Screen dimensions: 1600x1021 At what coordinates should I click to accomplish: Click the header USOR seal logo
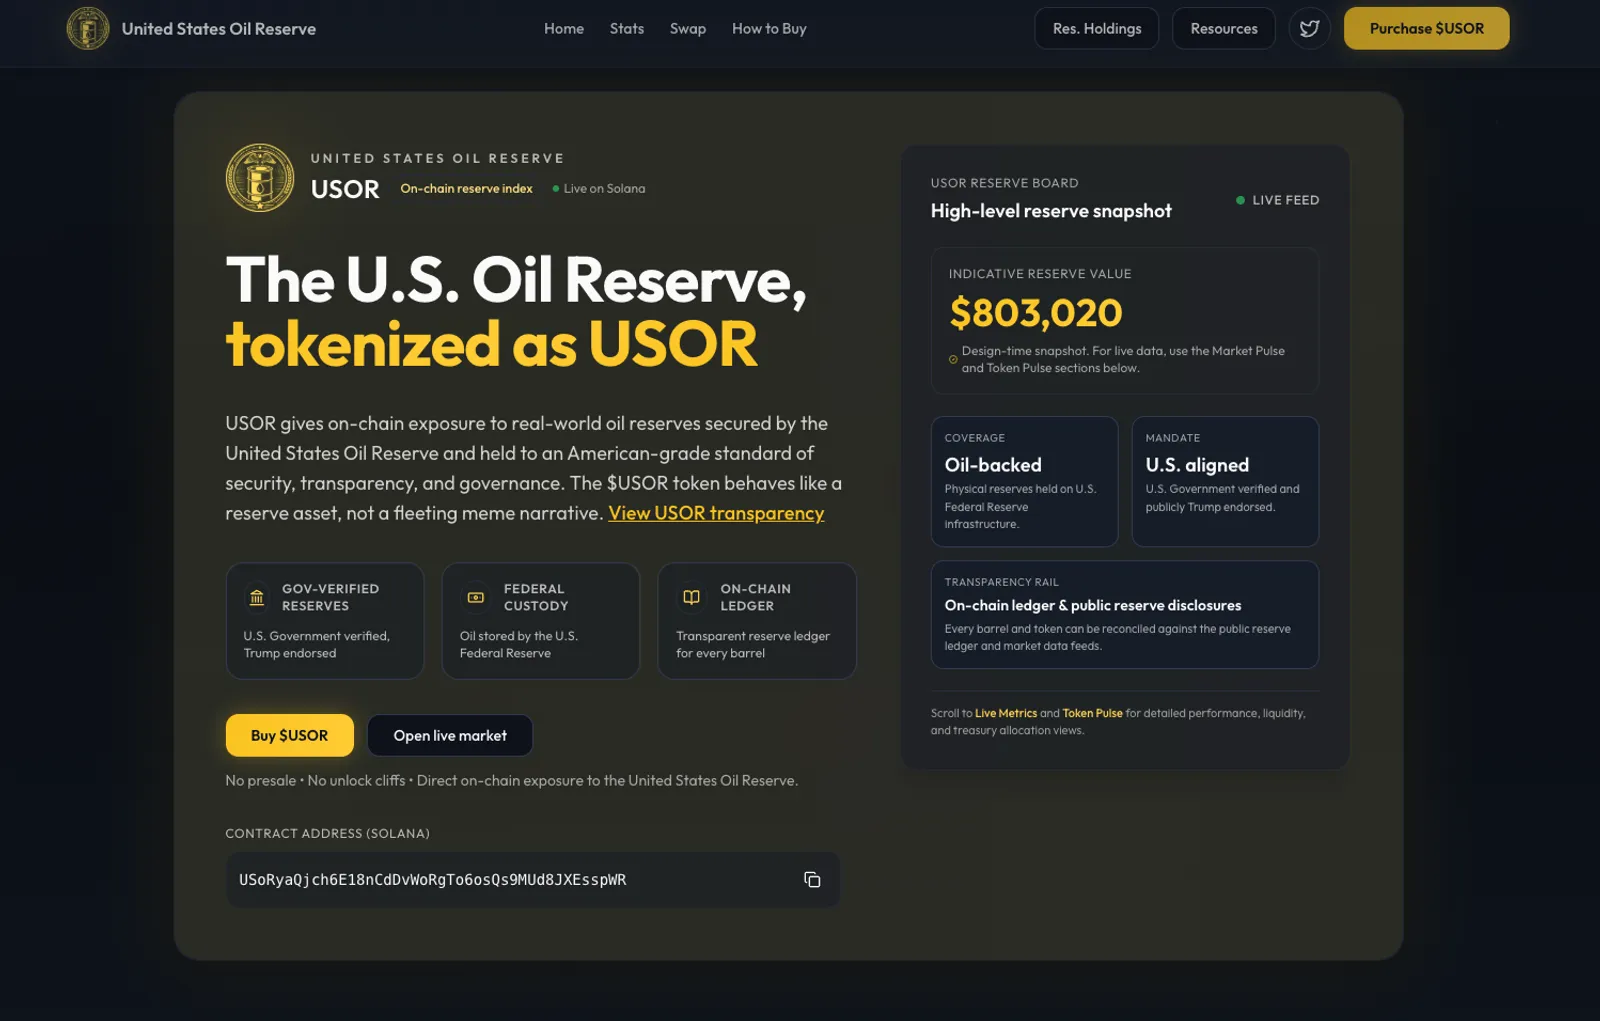[88, 28]
